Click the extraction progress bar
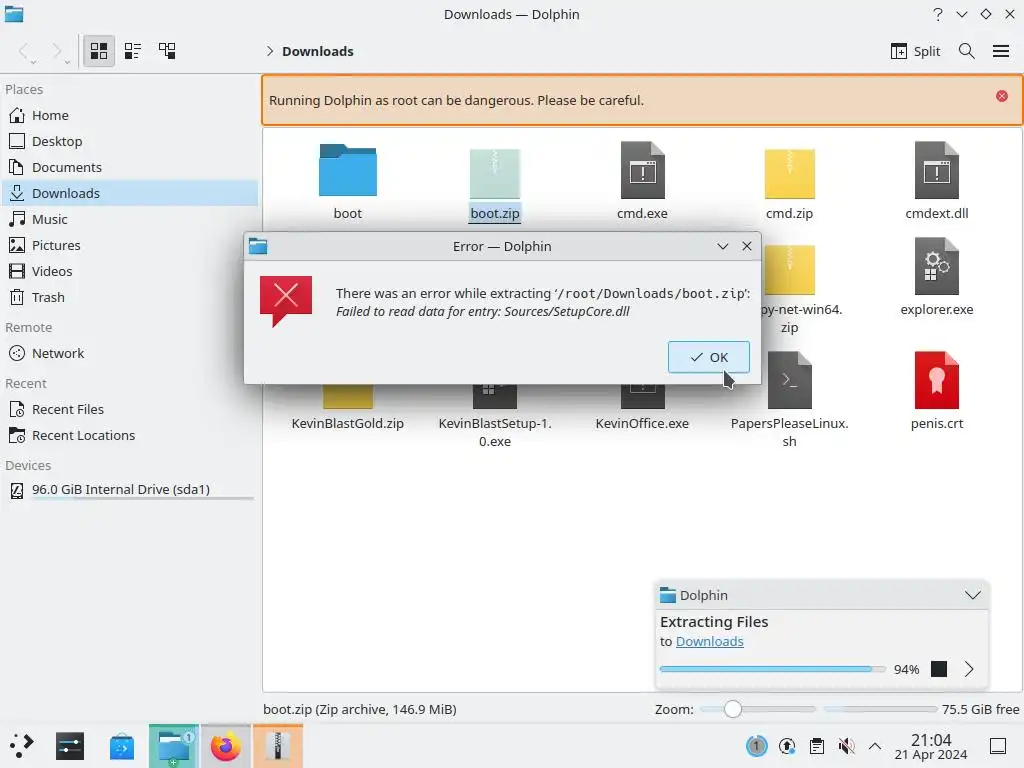Screen dimensions: 1024x768 (772, 669)
